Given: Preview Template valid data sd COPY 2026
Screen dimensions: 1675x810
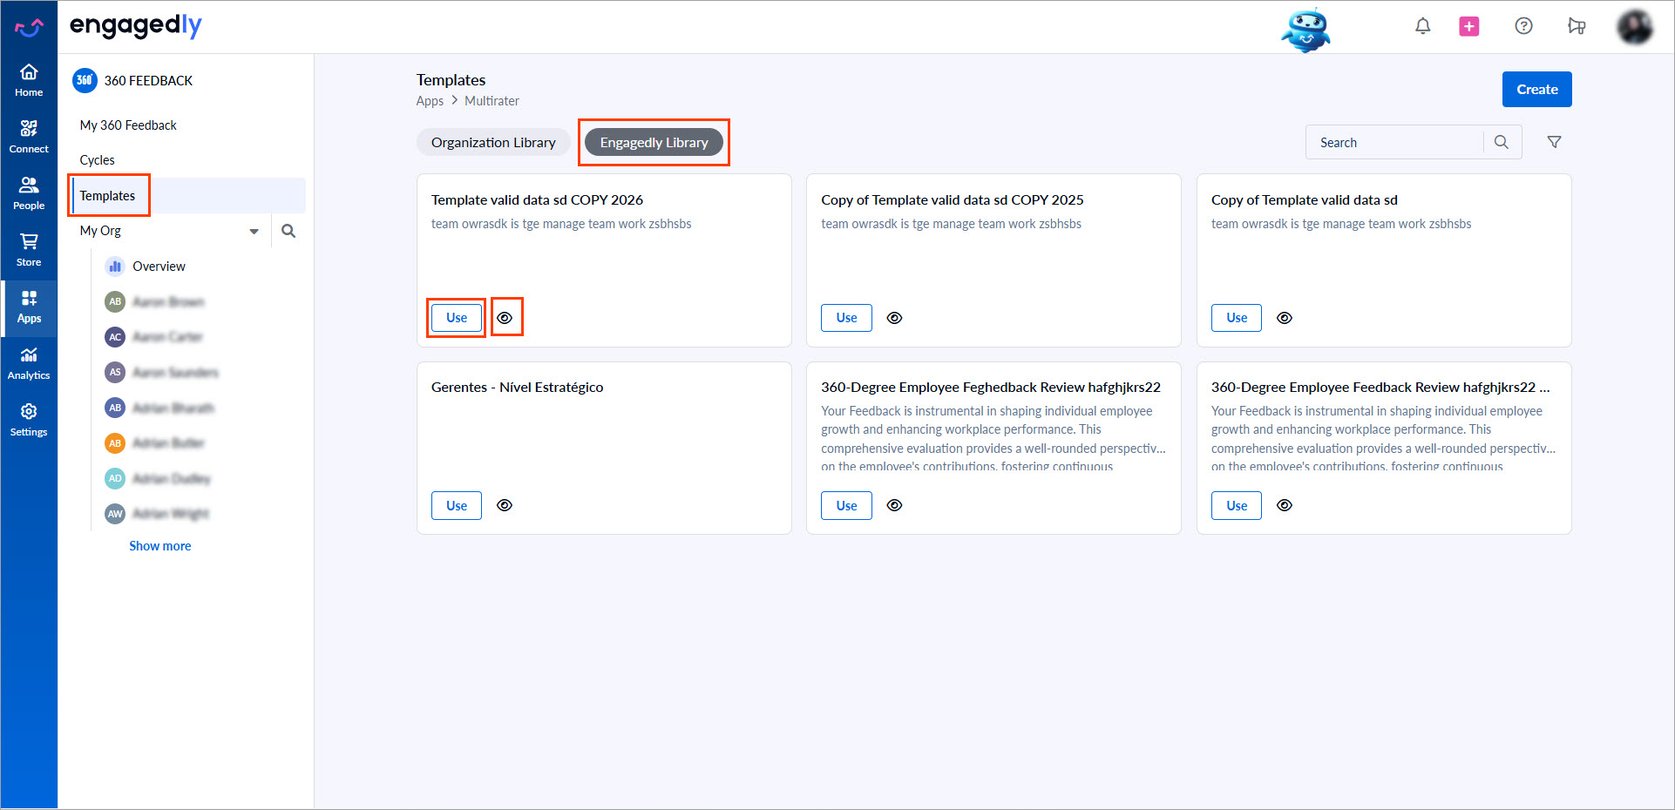Looking at the screenshot, I should click(505, 318).
